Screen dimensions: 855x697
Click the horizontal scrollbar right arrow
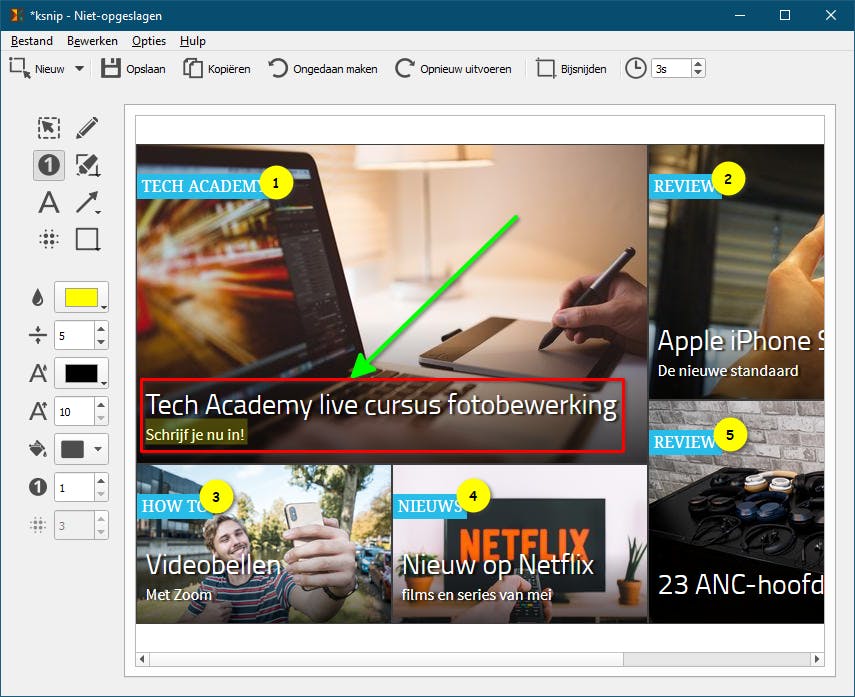coord(817,659)
